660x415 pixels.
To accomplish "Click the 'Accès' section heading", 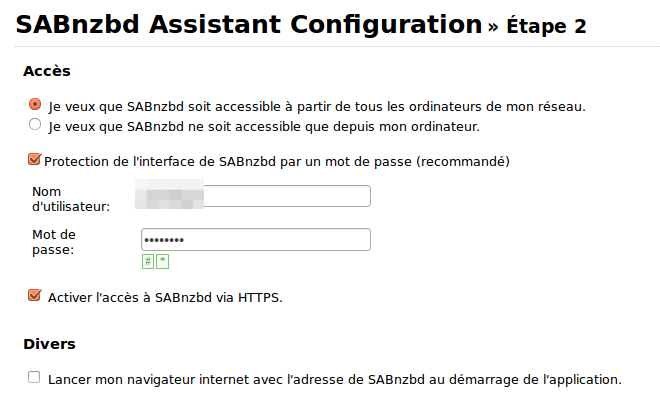I will coord(46,71).
